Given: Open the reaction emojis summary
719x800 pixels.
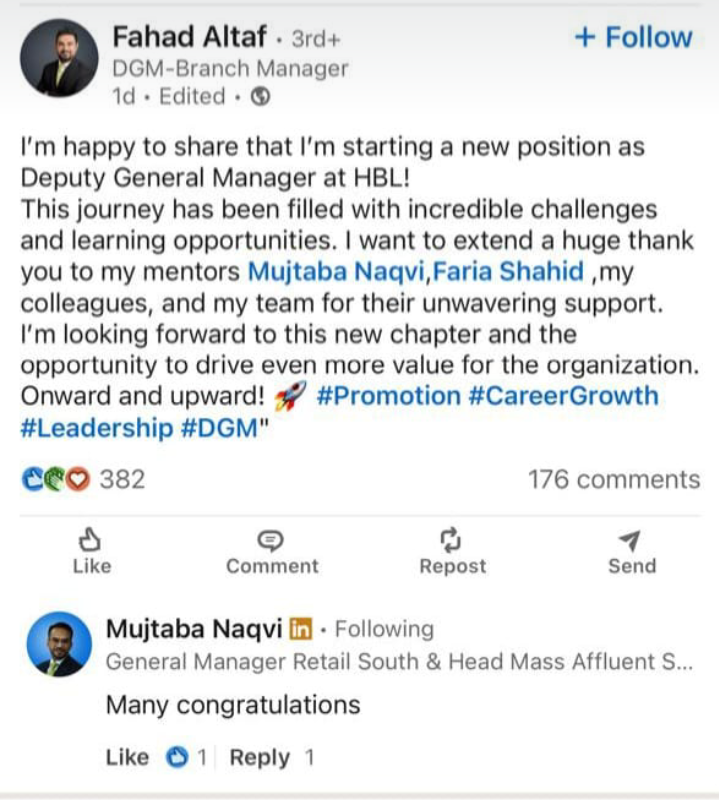Looking at the screenshot, I should 56,480.
